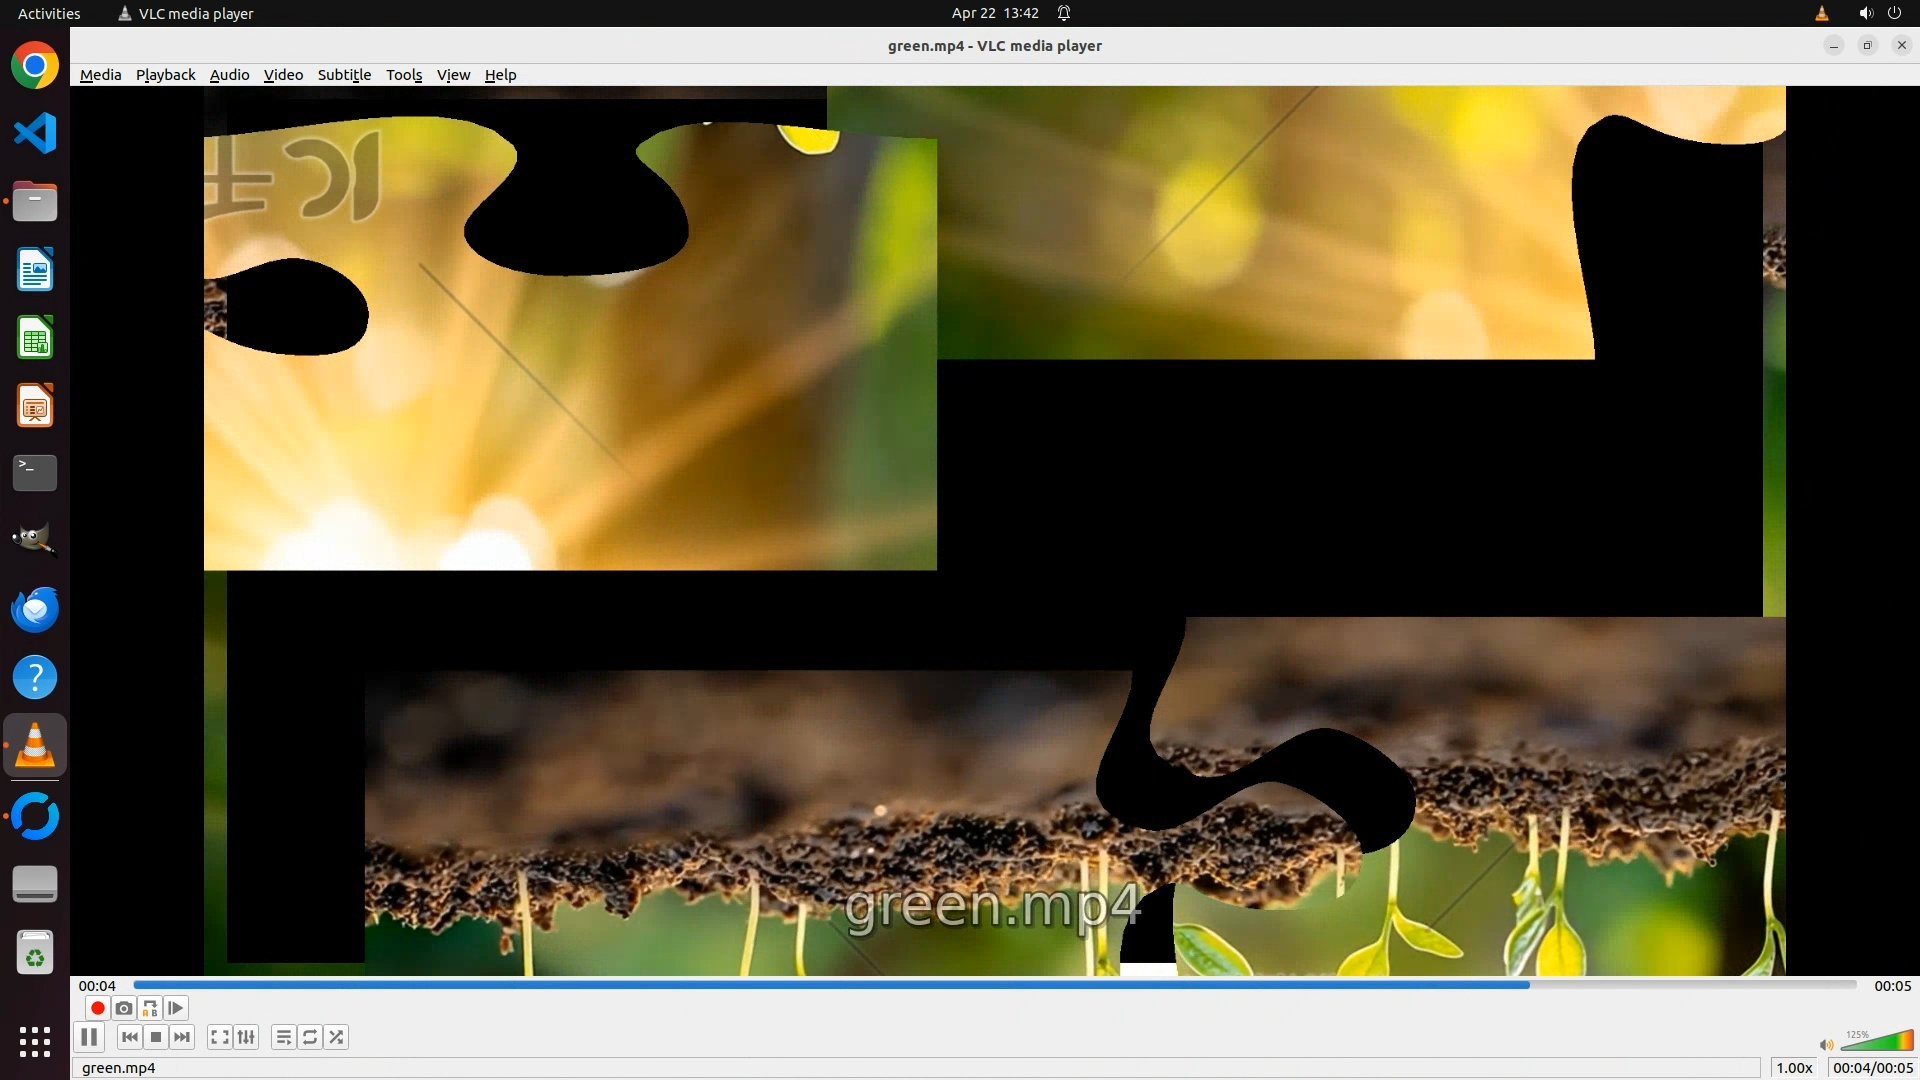Toggle the loop/repeat mode button
1920x1080 pixels.
310,1037
